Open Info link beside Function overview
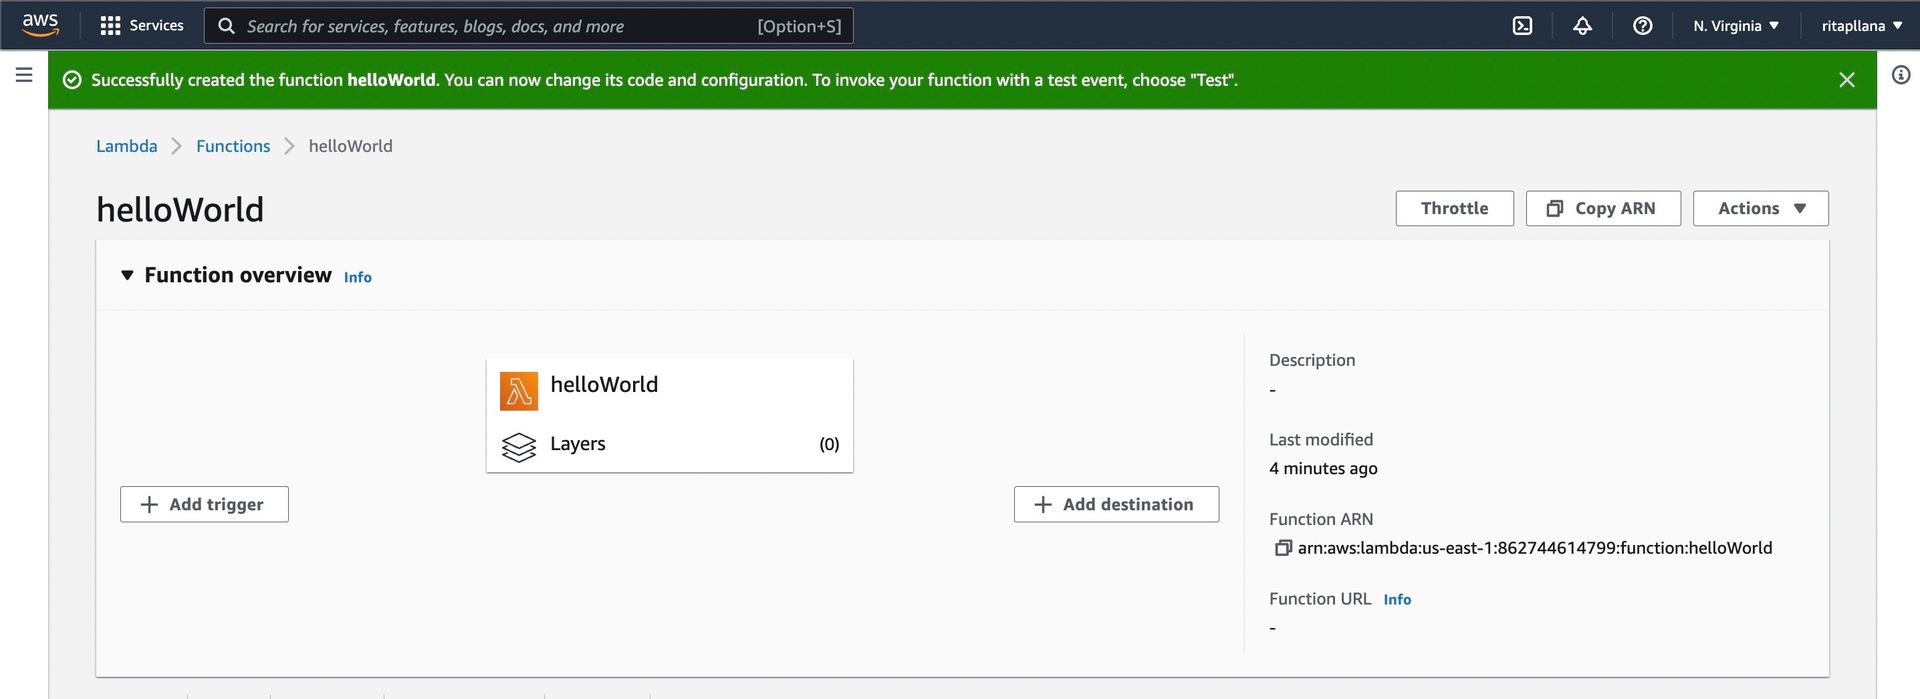This screenshot has width=1920, height=699. point(357,278)
